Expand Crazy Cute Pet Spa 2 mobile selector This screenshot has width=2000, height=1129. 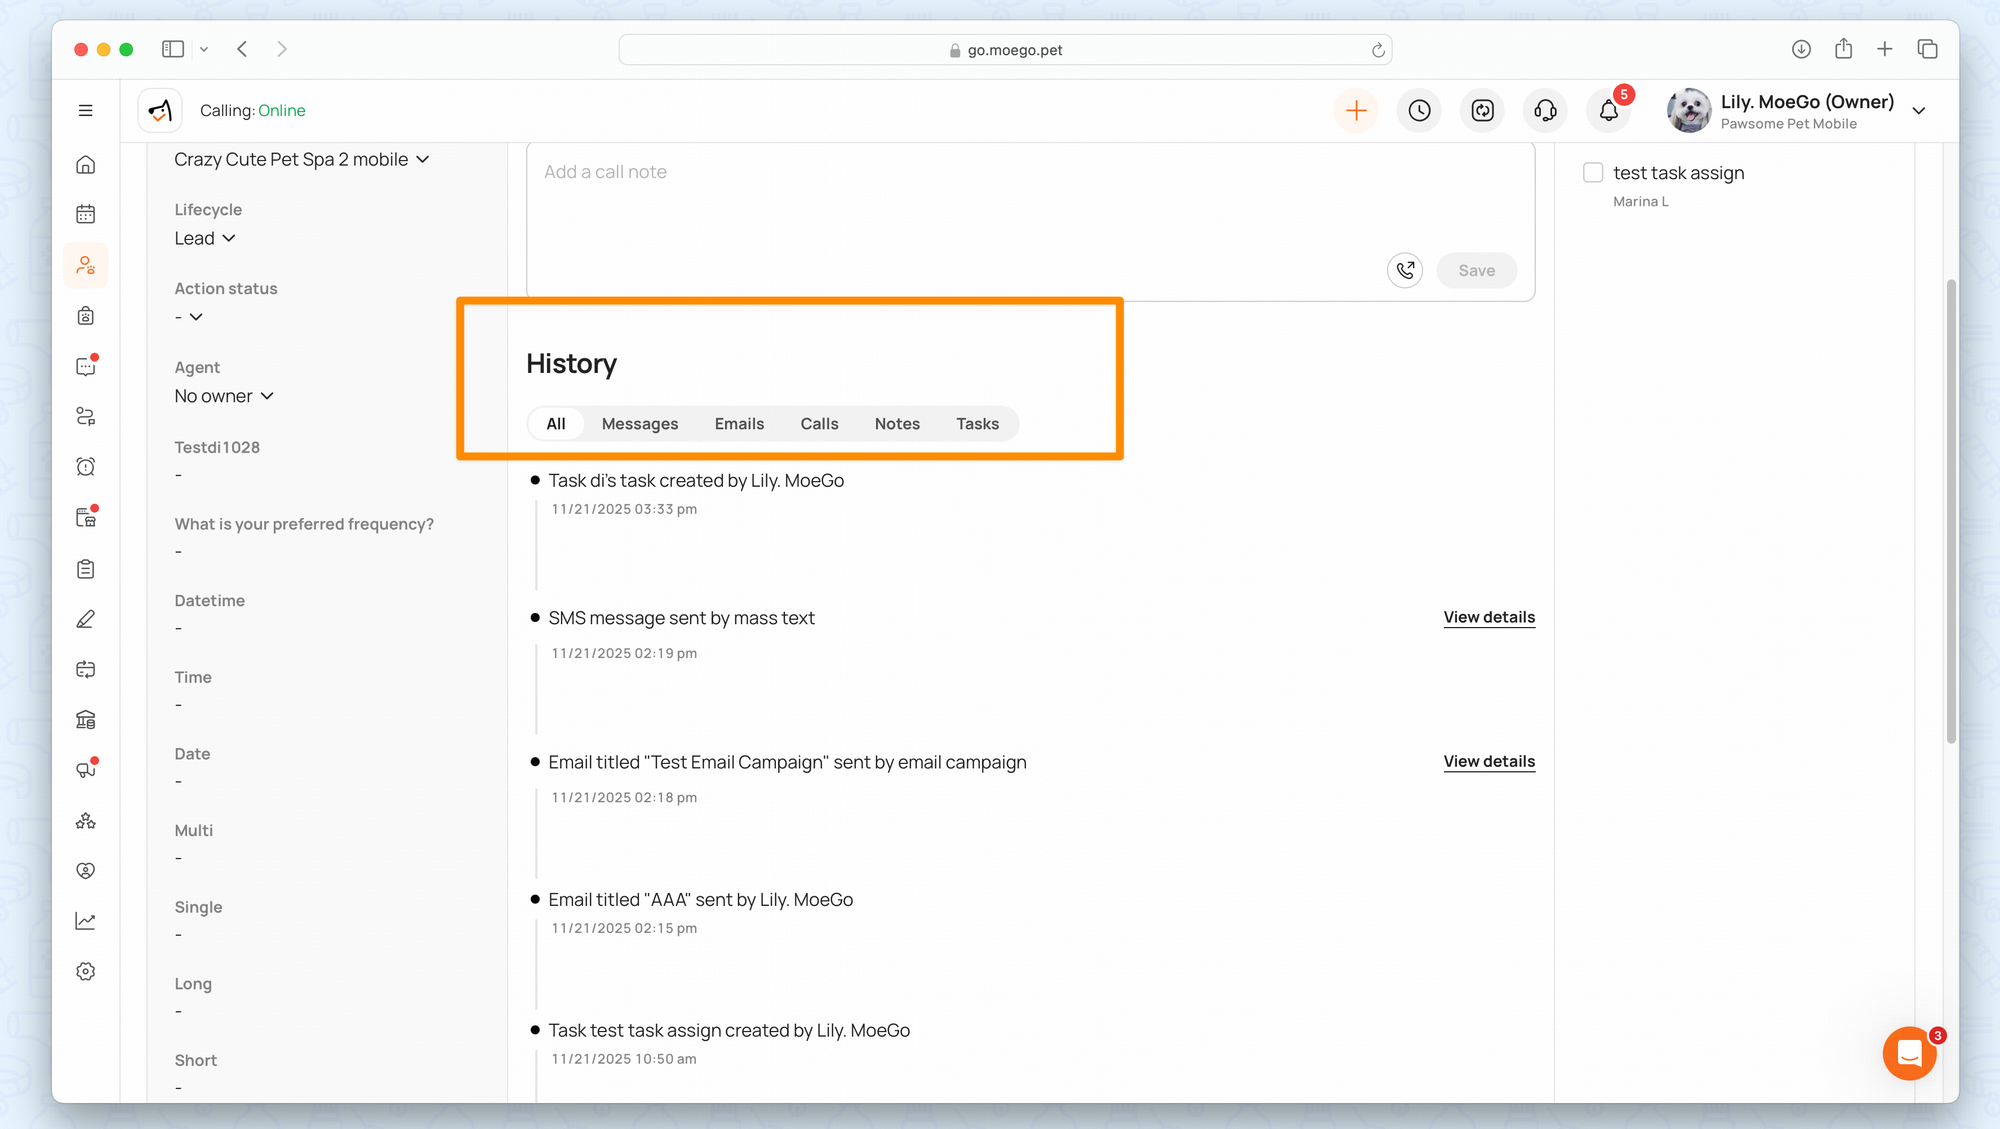click(301, 159)
